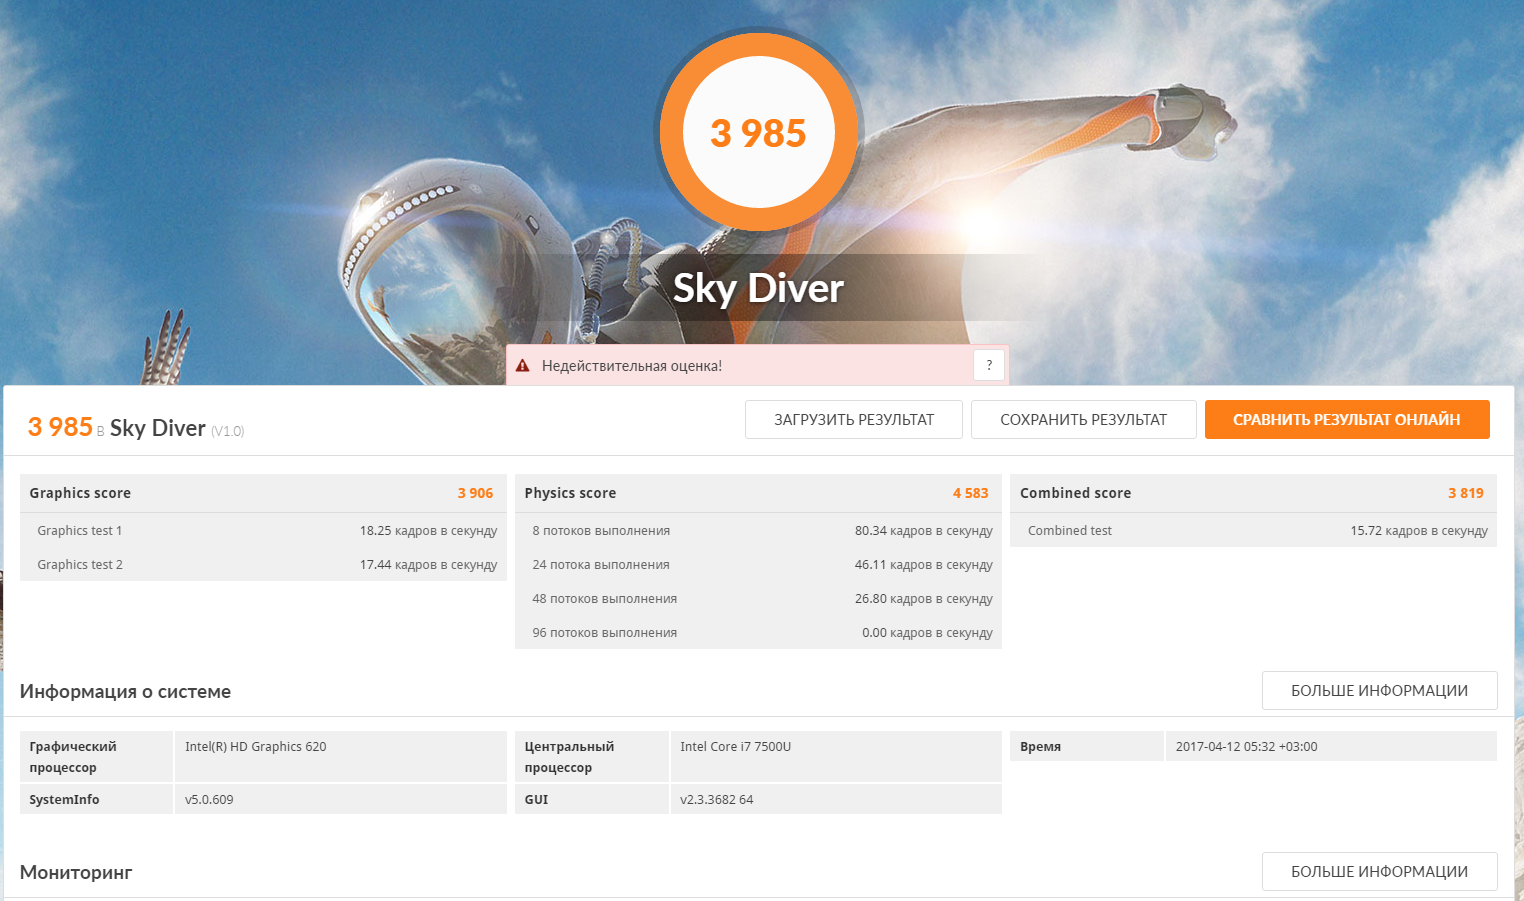Image resolution: width=1524 pixels, height=901 pixels.
Task: Select the Graphics test 1 row label
Action: point(80,531)
